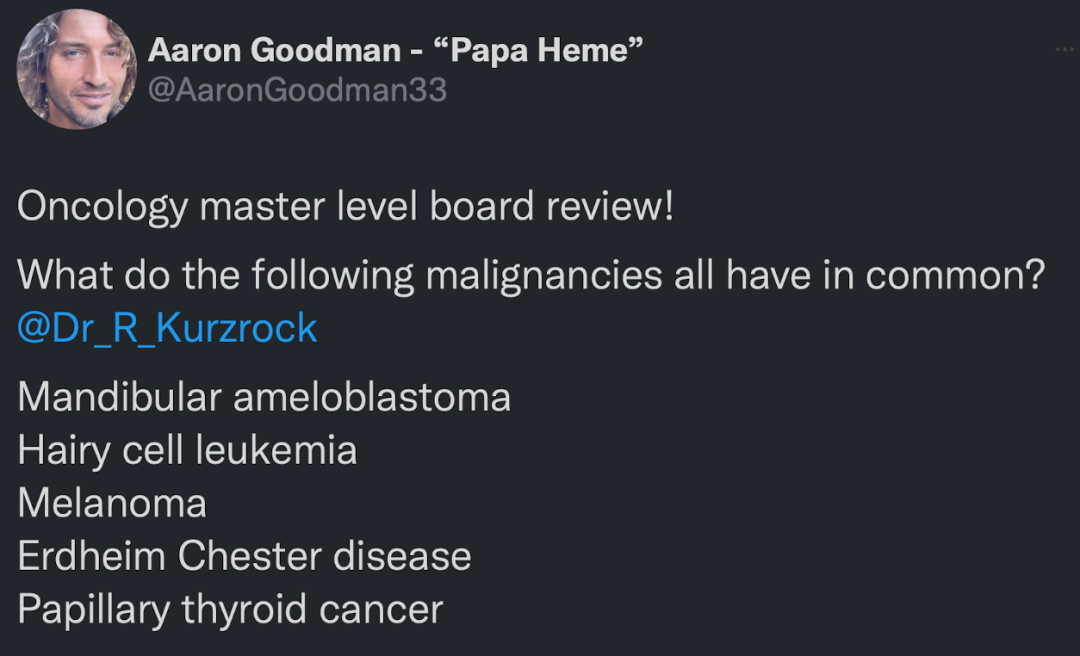Click the word "Oncology" in the tweet

(102, 207)
